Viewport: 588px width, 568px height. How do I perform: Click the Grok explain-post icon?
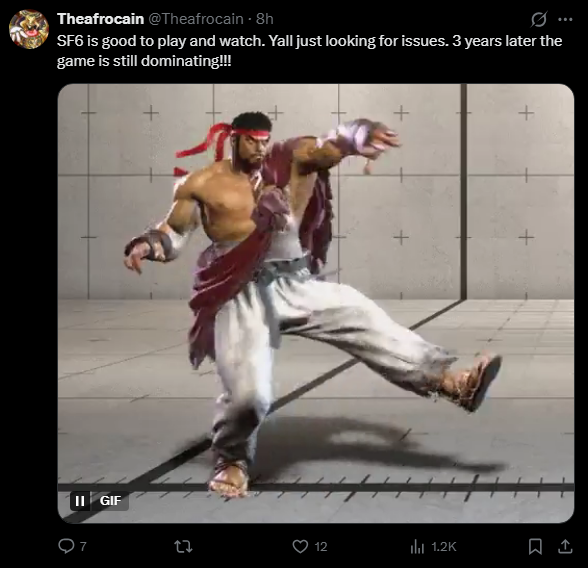click(x=539, y=19)
